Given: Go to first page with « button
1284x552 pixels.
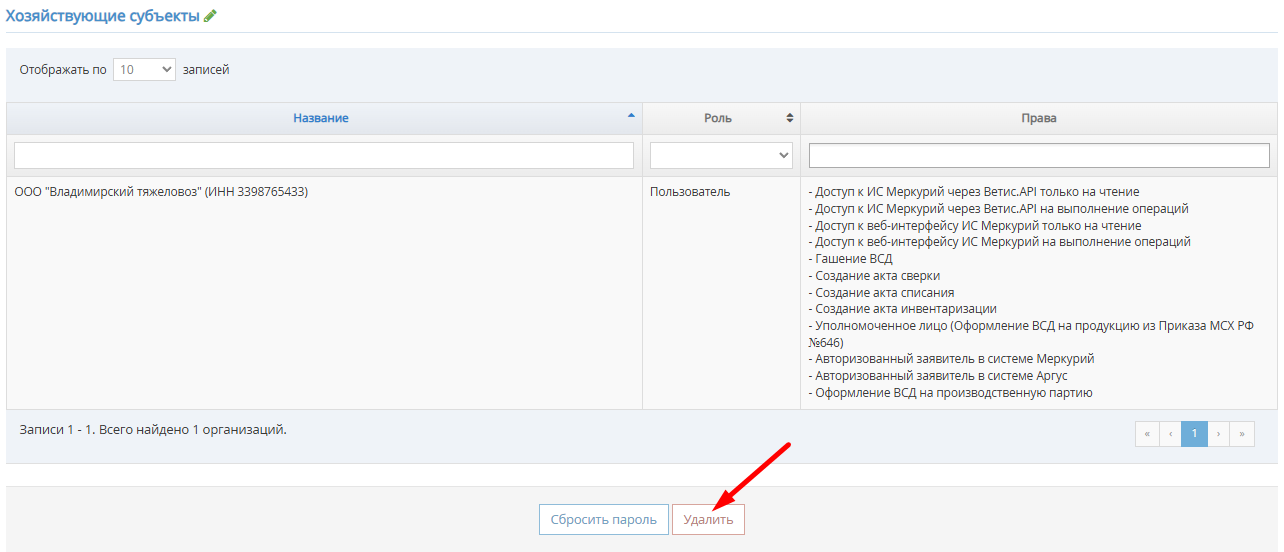Looking at the screenshot, I should click(1147, 433).
